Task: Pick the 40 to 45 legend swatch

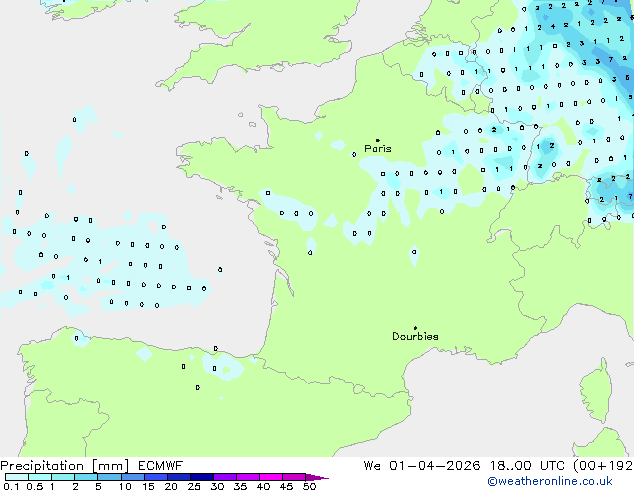Action: [x=271, y=477]
